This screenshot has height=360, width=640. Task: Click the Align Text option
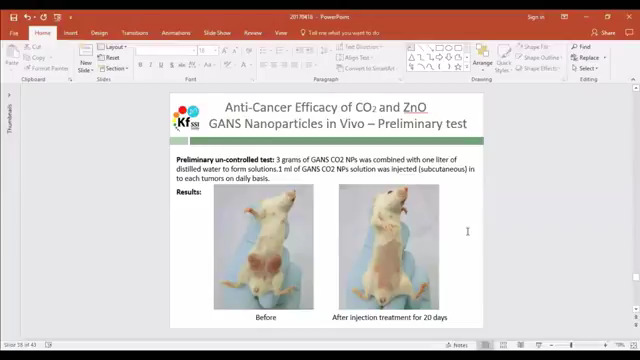354,58
